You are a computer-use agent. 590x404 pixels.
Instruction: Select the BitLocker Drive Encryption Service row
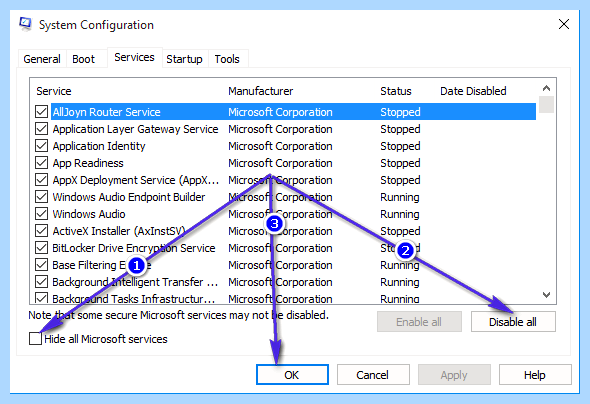click(x=286, y=248)
